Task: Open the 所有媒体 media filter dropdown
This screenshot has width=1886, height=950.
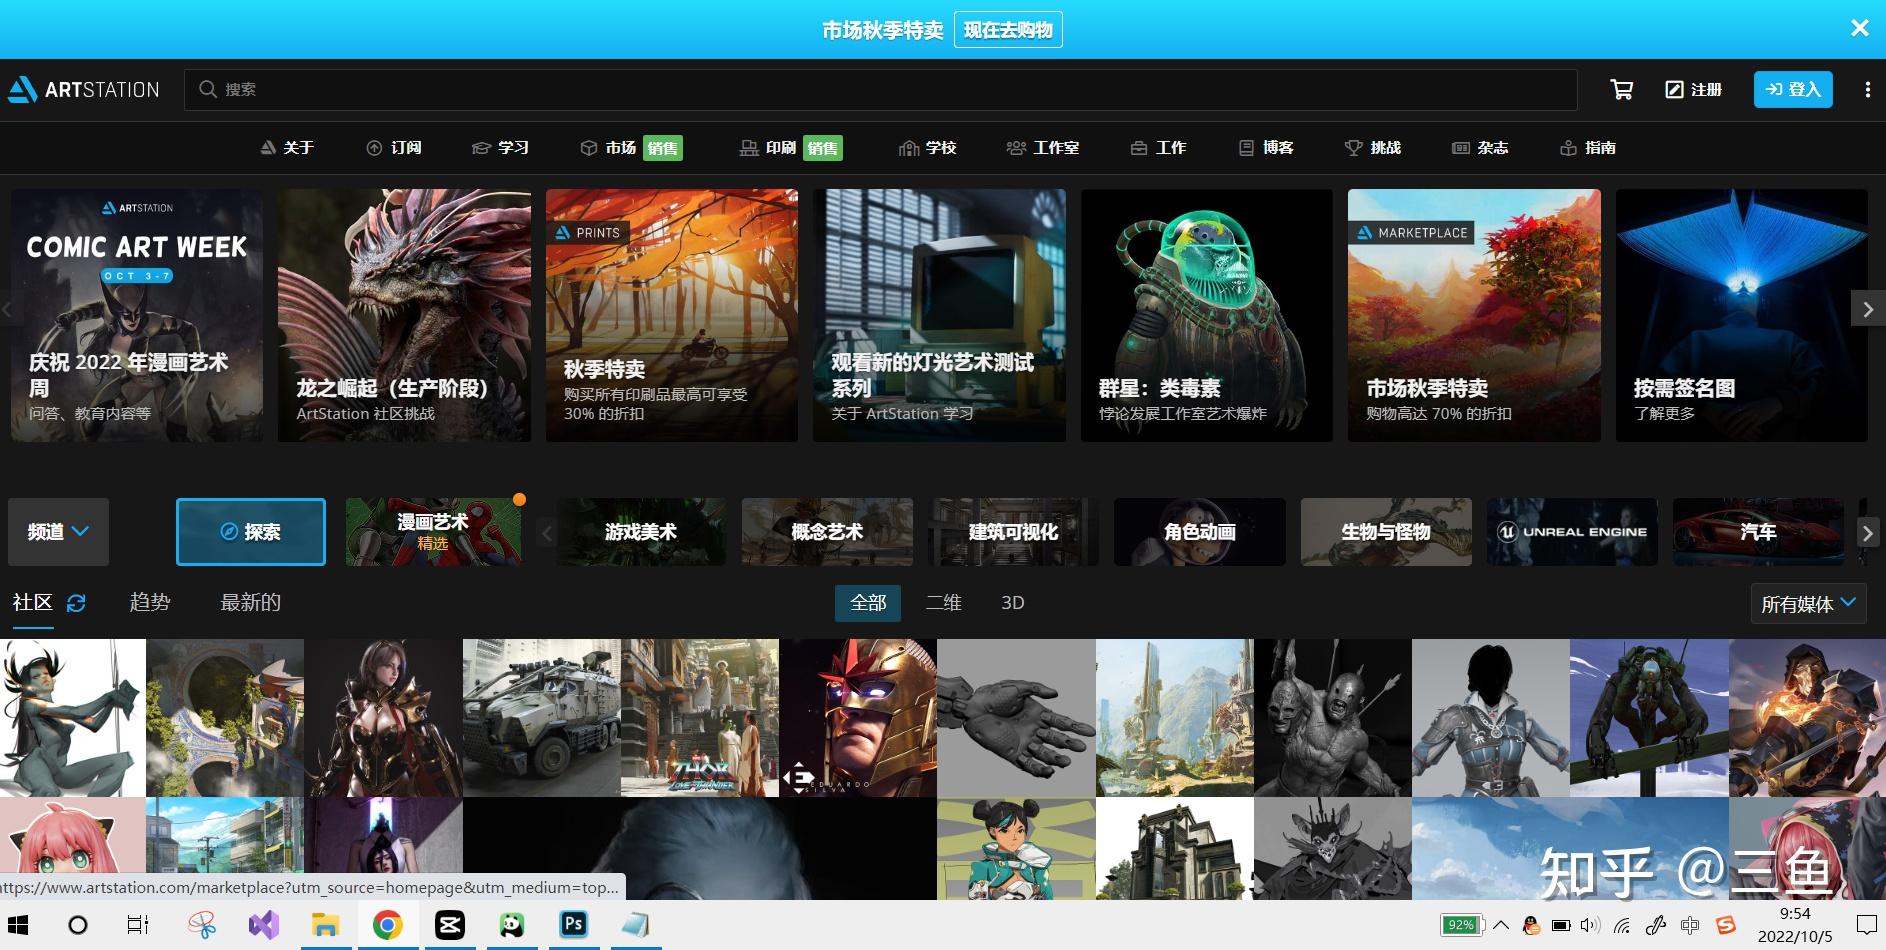Action: click(1808, 604)
